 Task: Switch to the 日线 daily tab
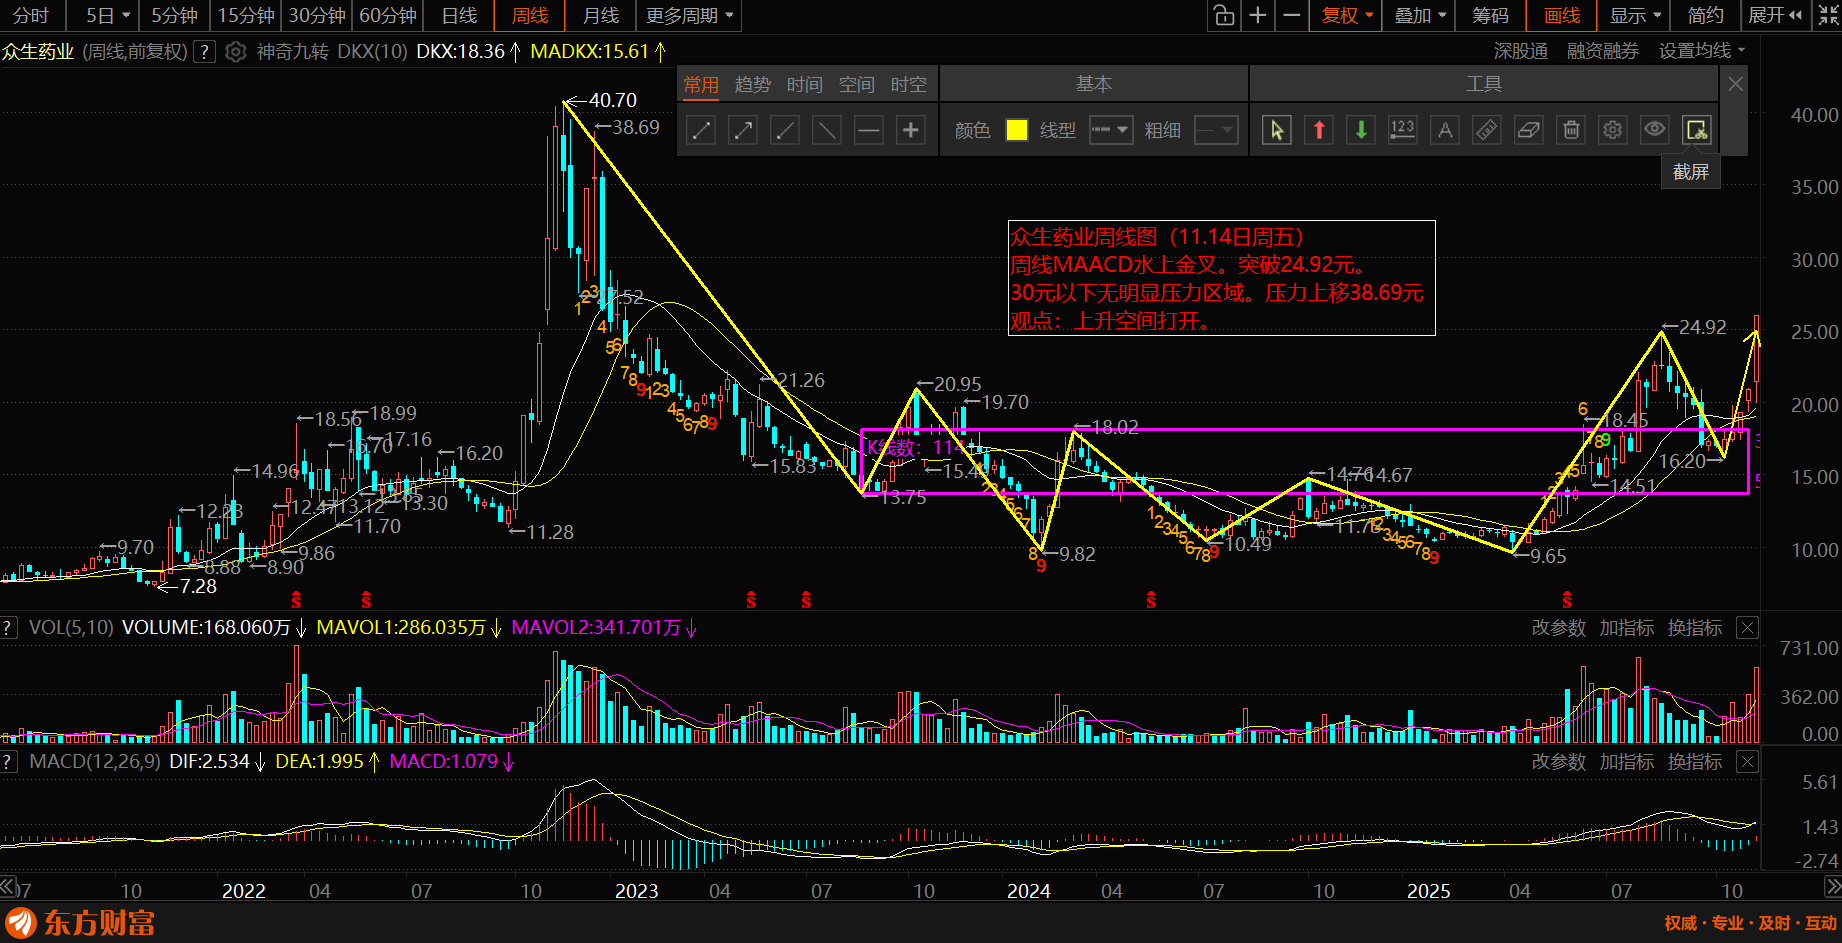(x=459, y=16)
